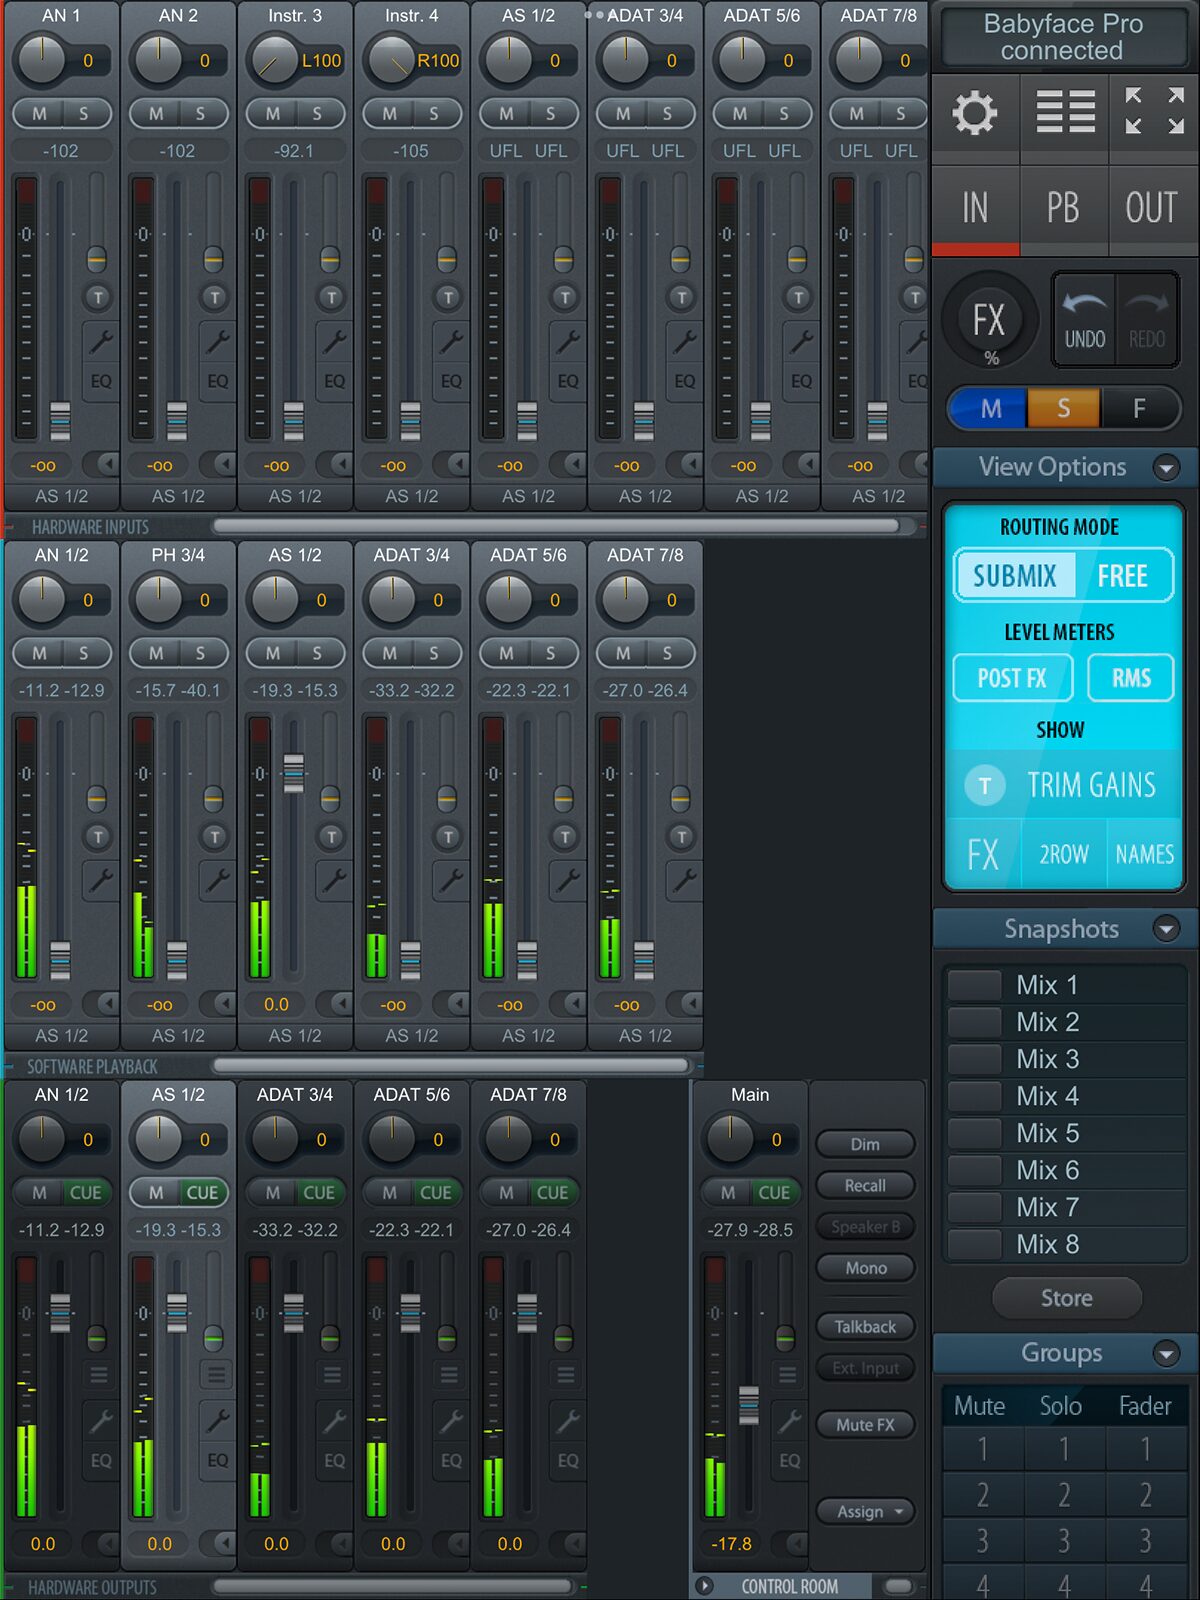Store the current snapshot
The width and height of the screenshot is (1200, 1600).
pos(1066,1298)
